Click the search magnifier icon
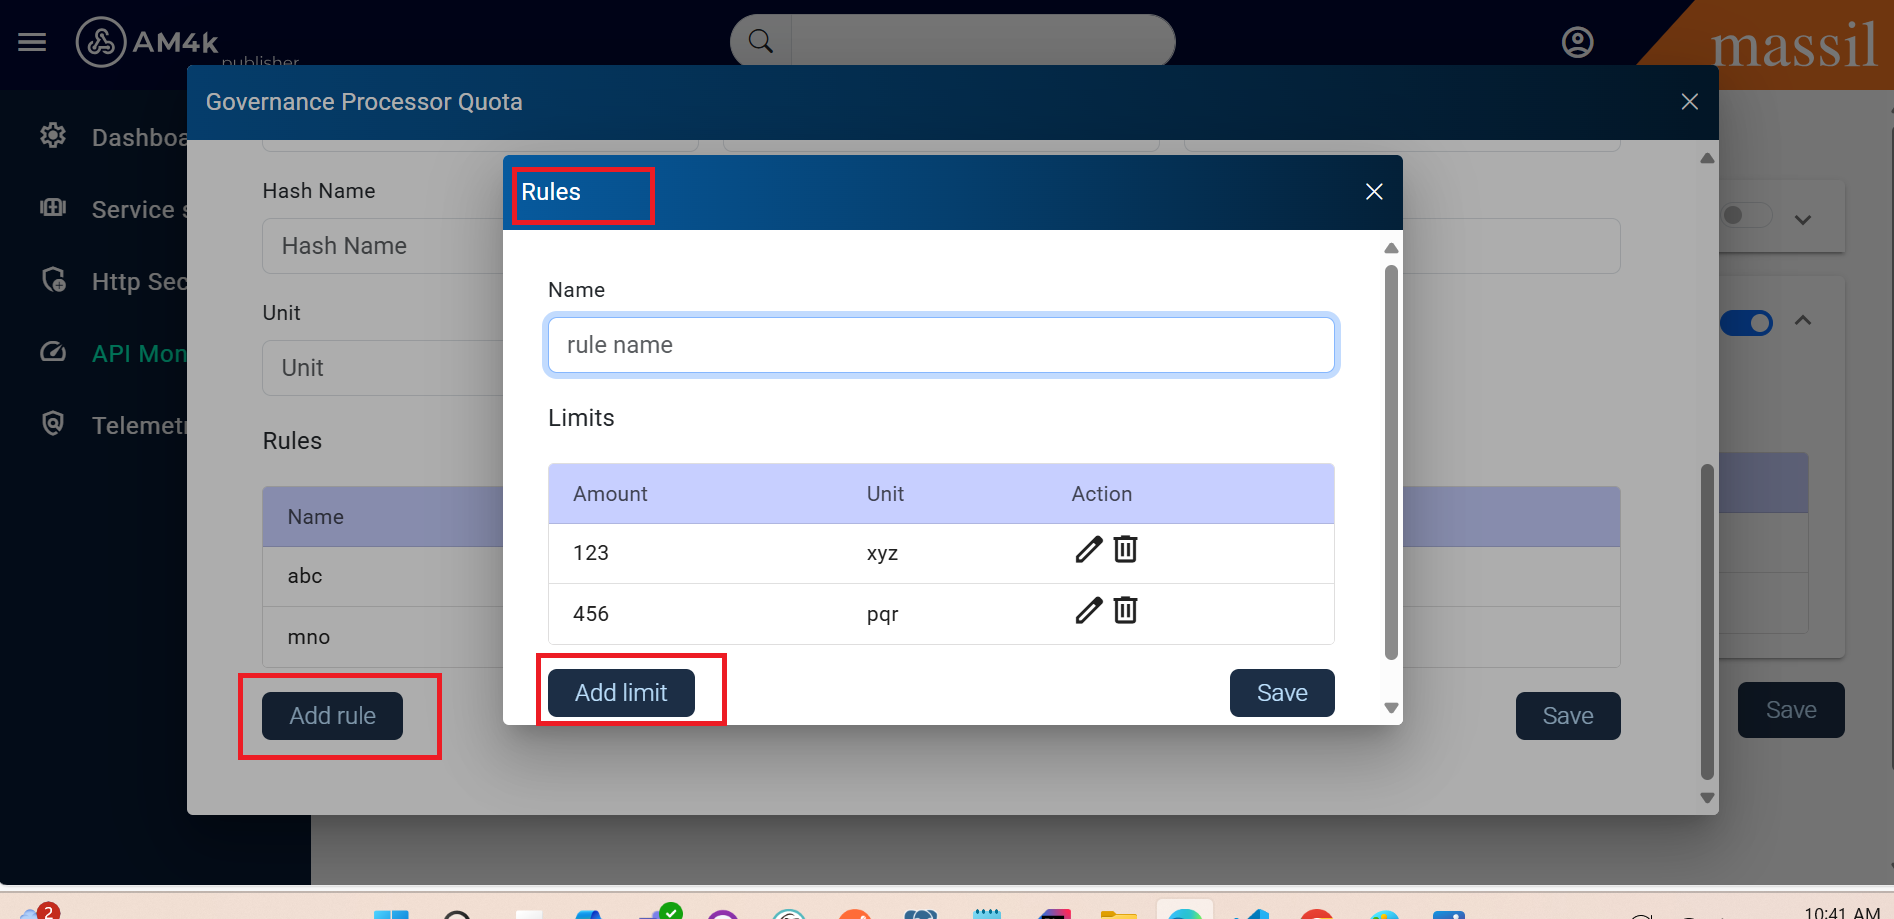Viewport: 1894px width, 919px height. (x=761, y=41)
